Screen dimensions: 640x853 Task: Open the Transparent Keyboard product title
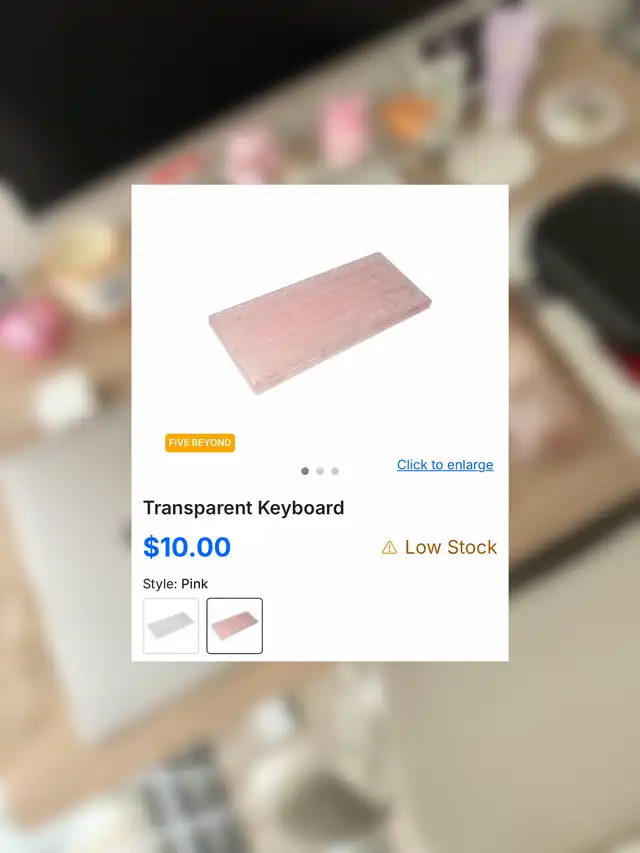(x=243, y=508)
